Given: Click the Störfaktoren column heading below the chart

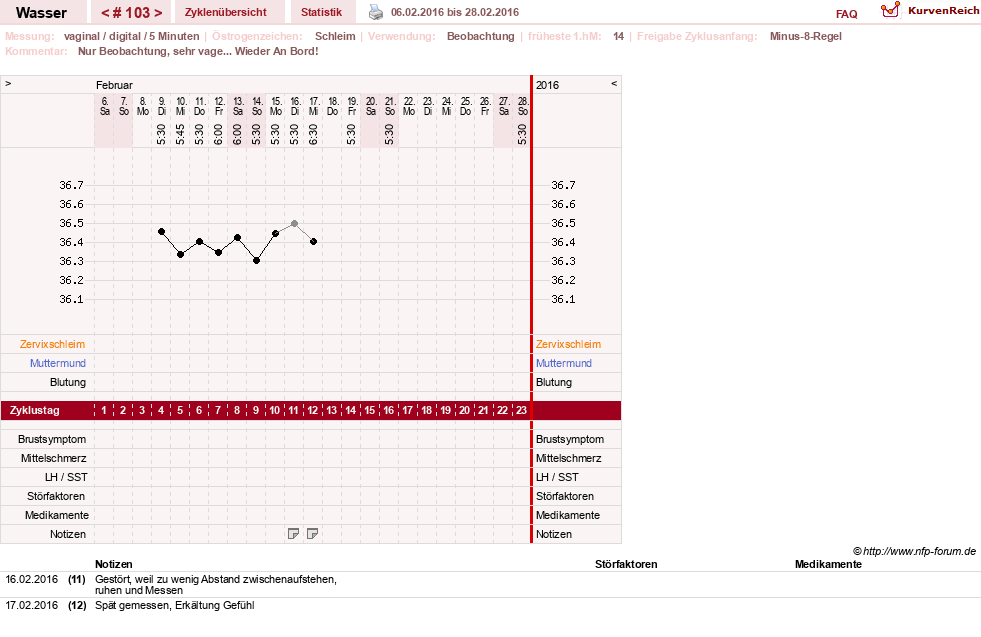Looking at the screenshot, I should 626,564.
